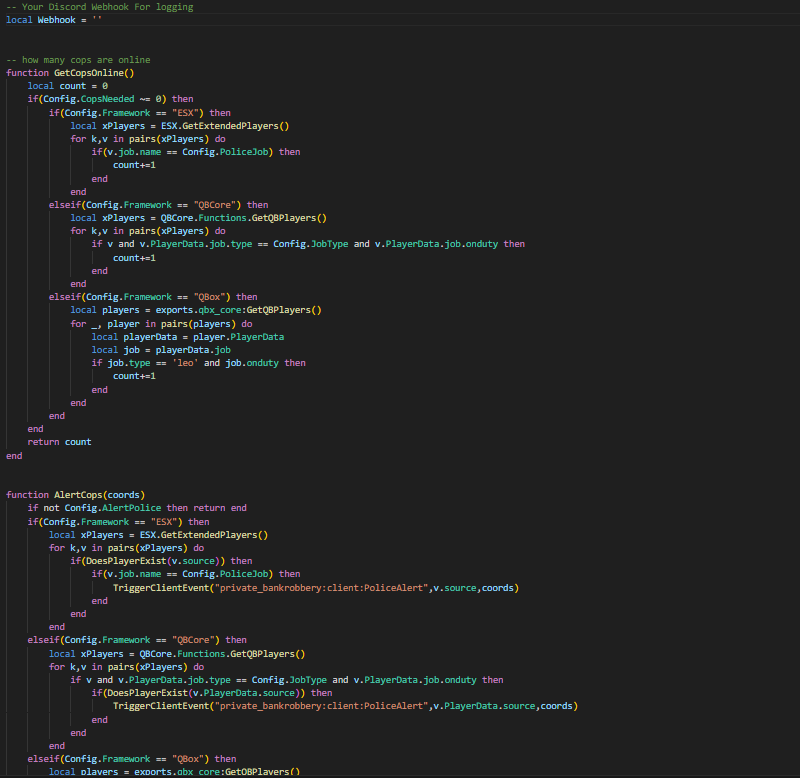Click the 'how many cops are online' comment
This screenshot has width=800, height=778.
78,60
